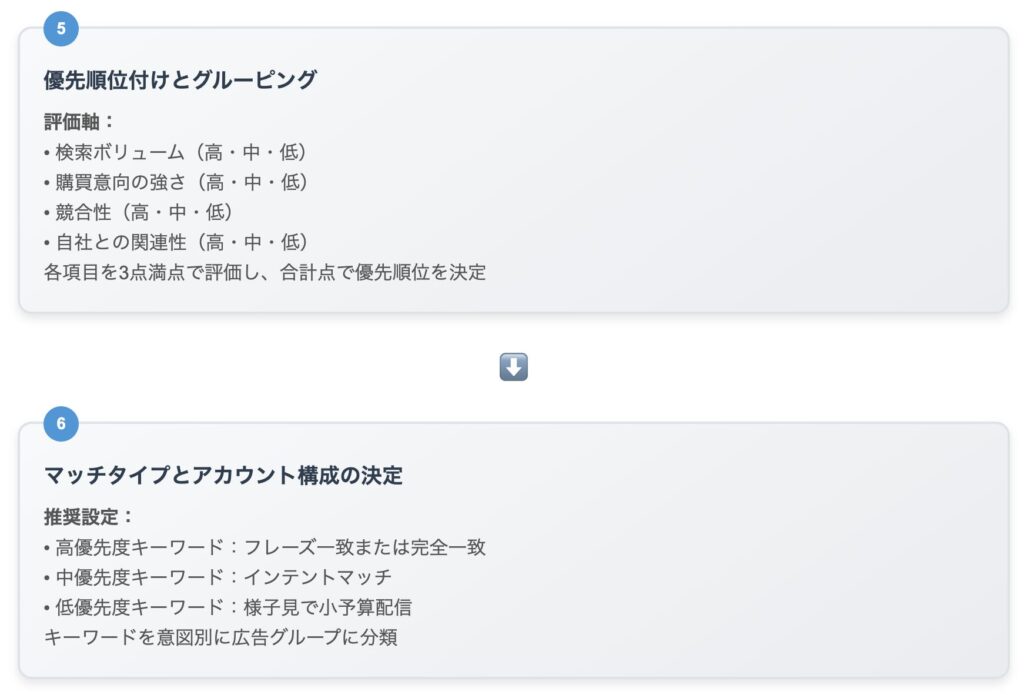
Task: Click the 検索ボリューム bullet item
Action: (175, 152)
